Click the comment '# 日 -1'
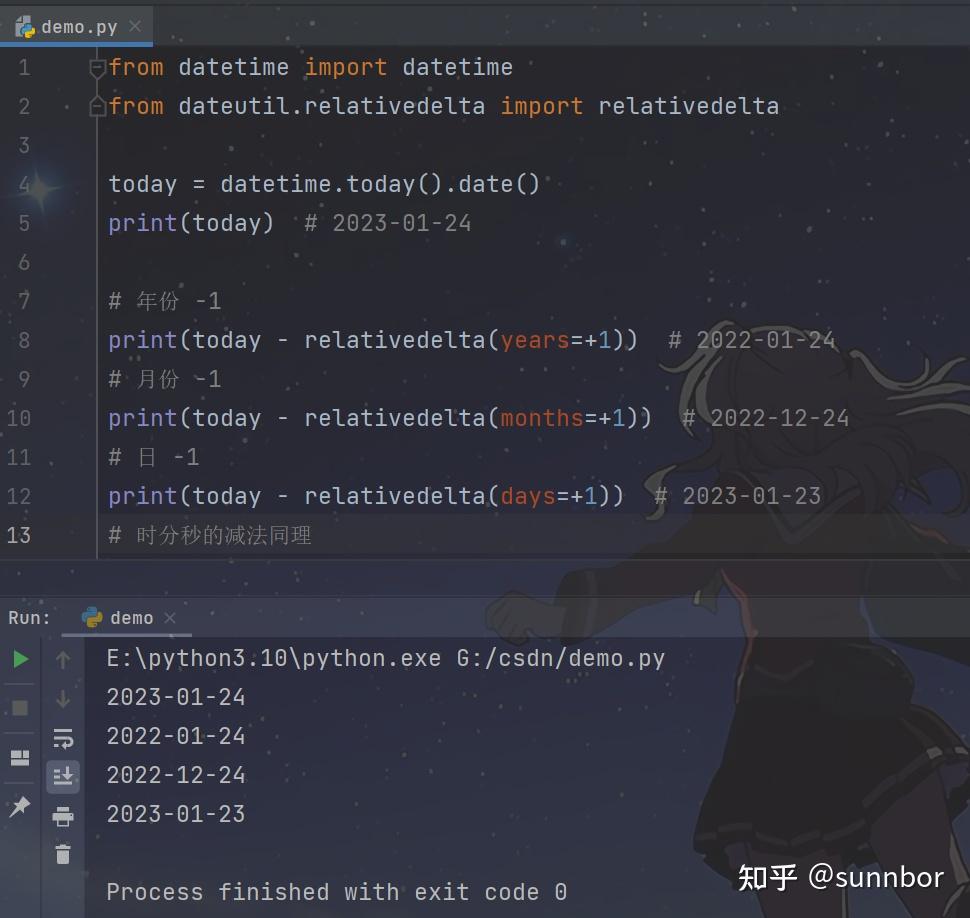970x918 pixels. (x=154, y=457)
